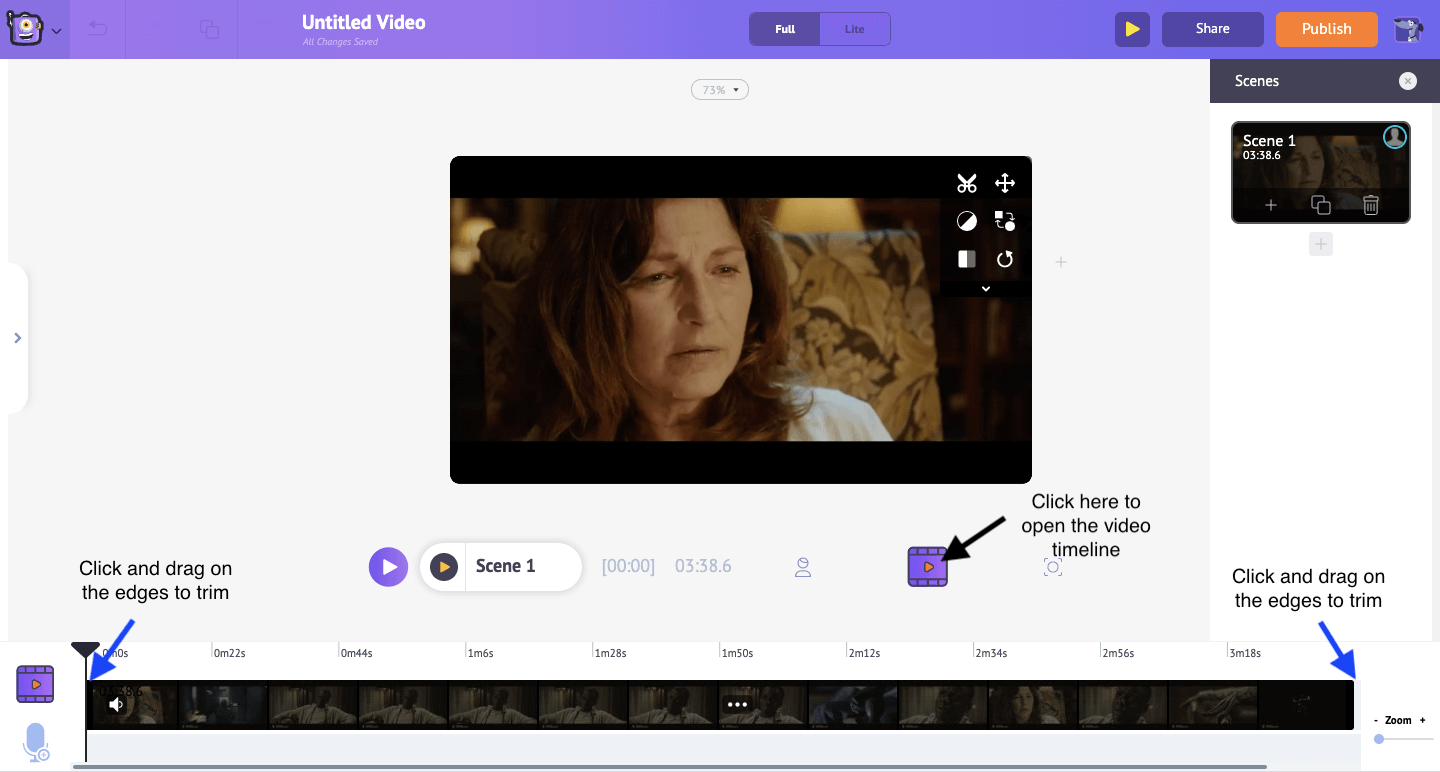Open the video timeline filmstrip icon
Screen dimensions: 1440x772
[927, 567]
